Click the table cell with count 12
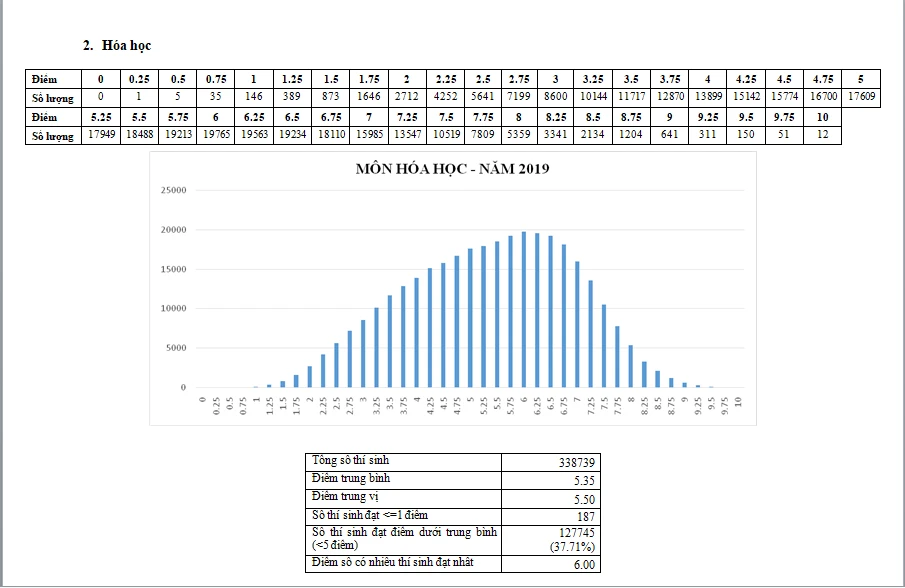 coord(821,135)
